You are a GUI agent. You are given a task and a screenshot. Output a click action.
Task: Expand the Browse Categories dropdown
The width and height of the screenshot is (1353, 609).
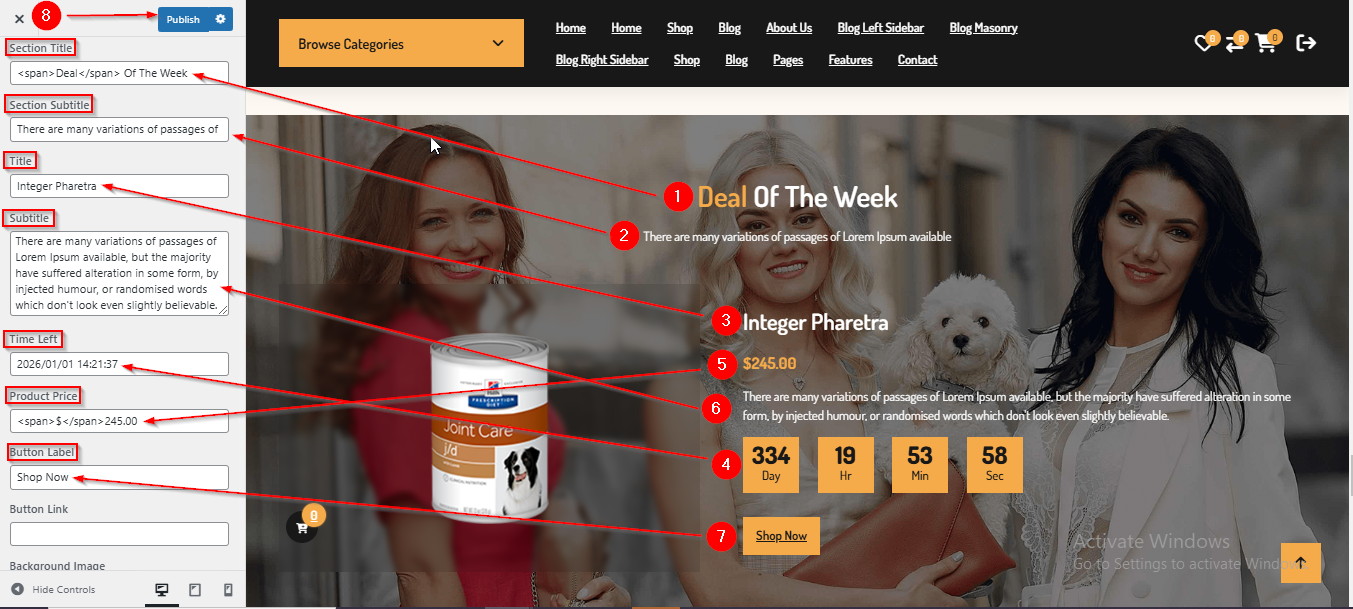[x=401, y=43]
